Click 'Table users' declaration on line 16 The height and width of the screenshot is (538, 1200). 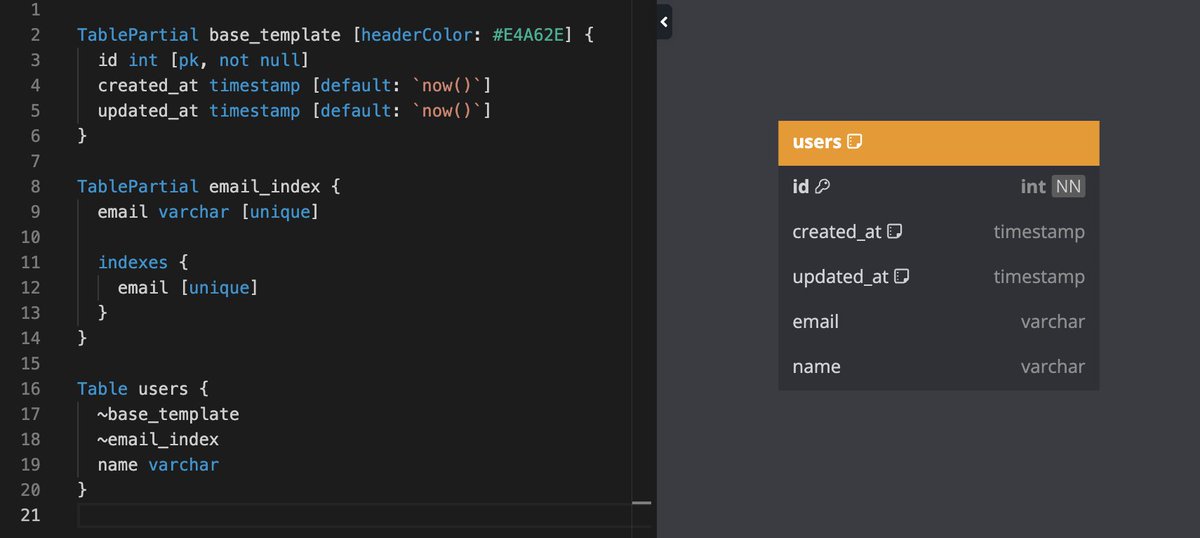point(133,388)
